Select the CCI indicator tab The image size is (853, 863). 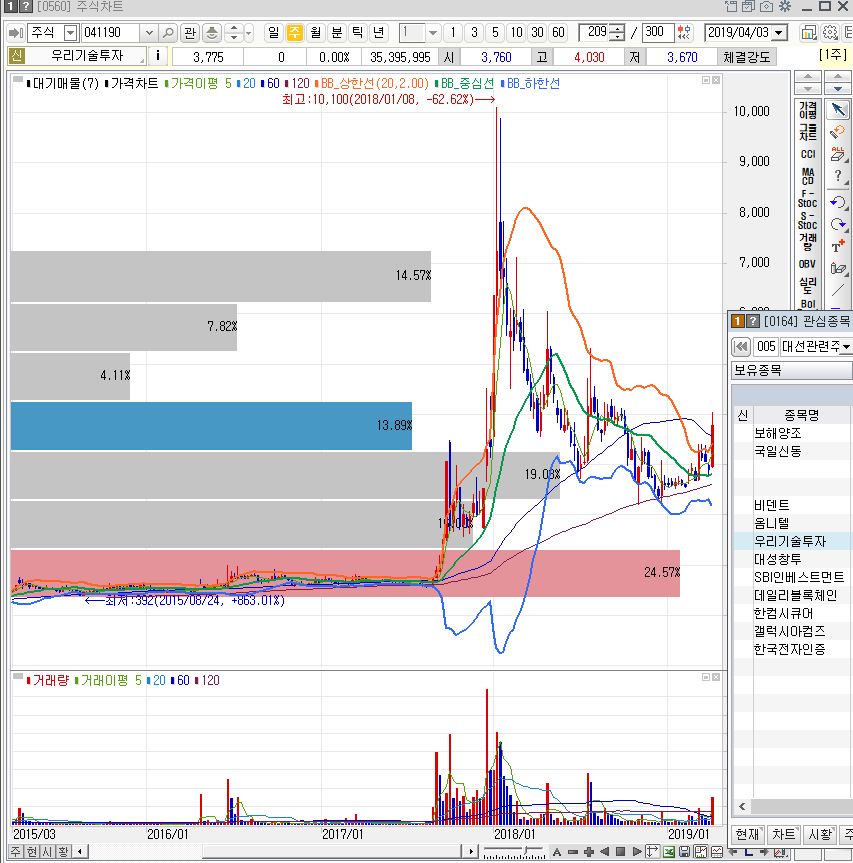pos(808,154)
